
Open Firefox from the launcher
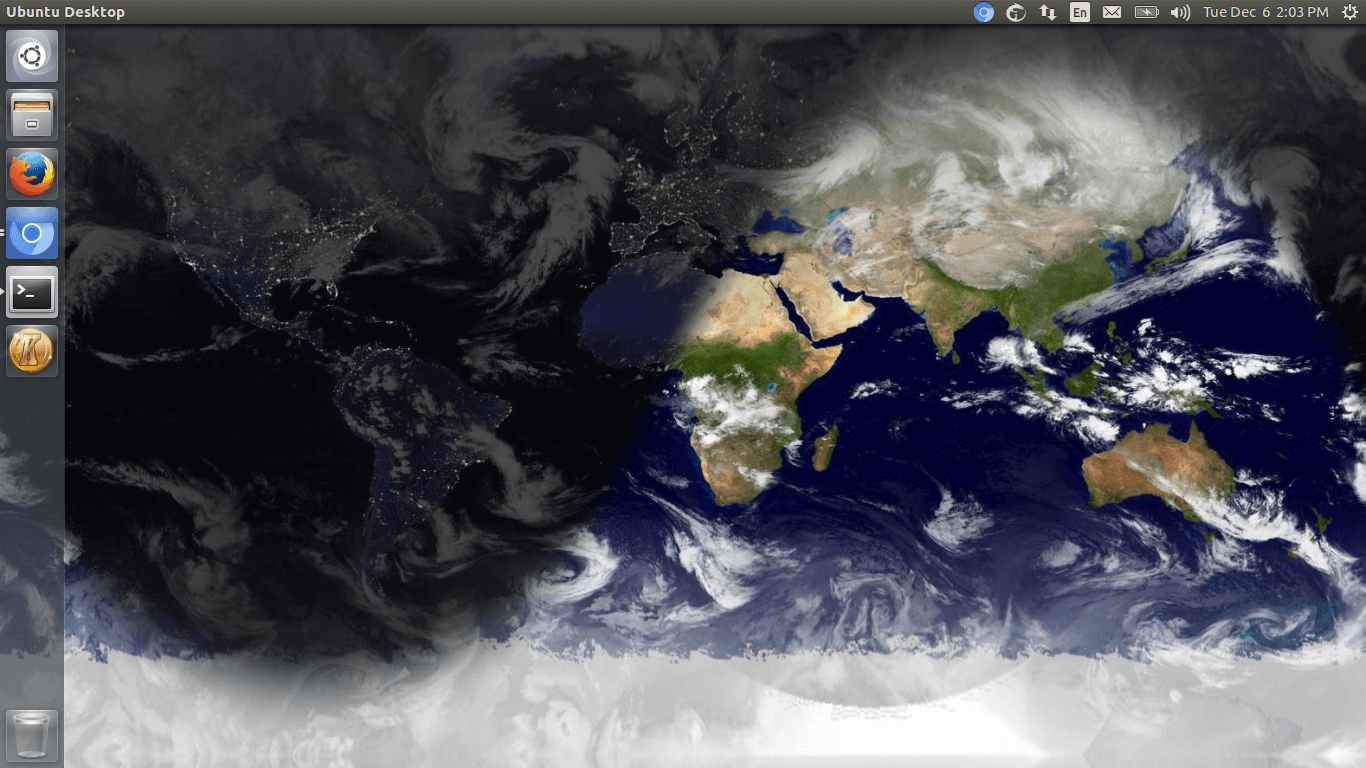[x=31, y=173]
